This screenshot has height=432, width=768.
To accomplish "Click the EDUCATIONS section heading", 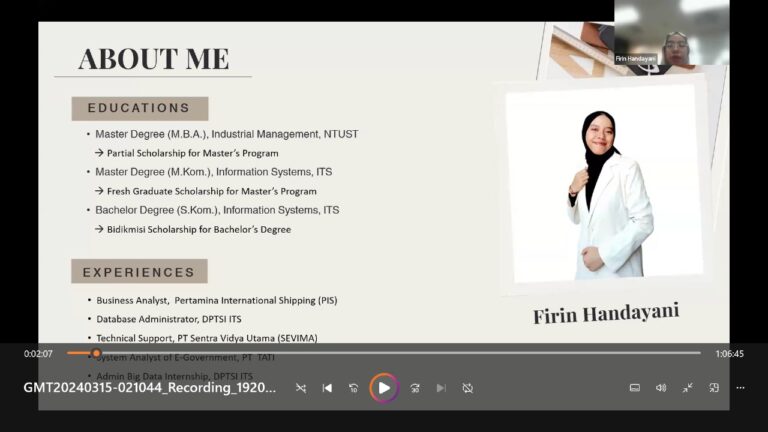I will (x=139, y=108).
